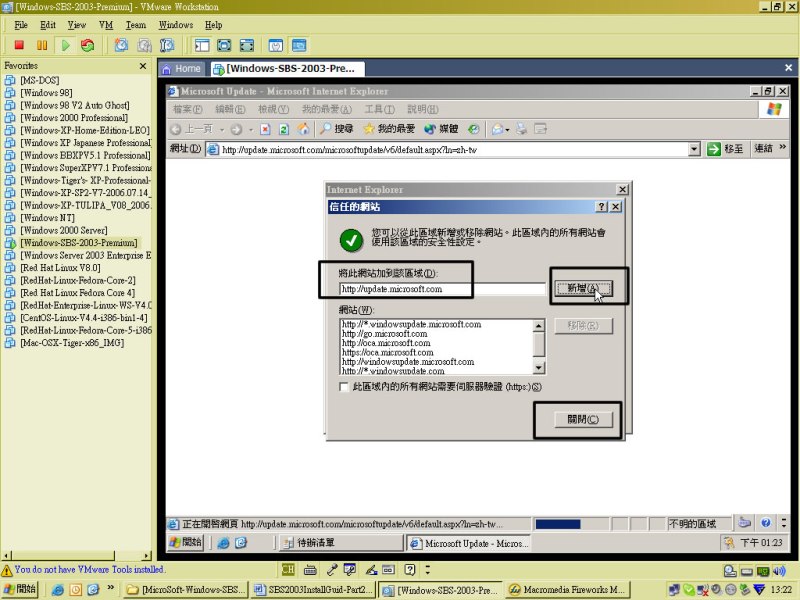Select [Windows NT] in Favorites
Image resolution: width=800 pixels, height=600 pixels.
click(47, 218)
